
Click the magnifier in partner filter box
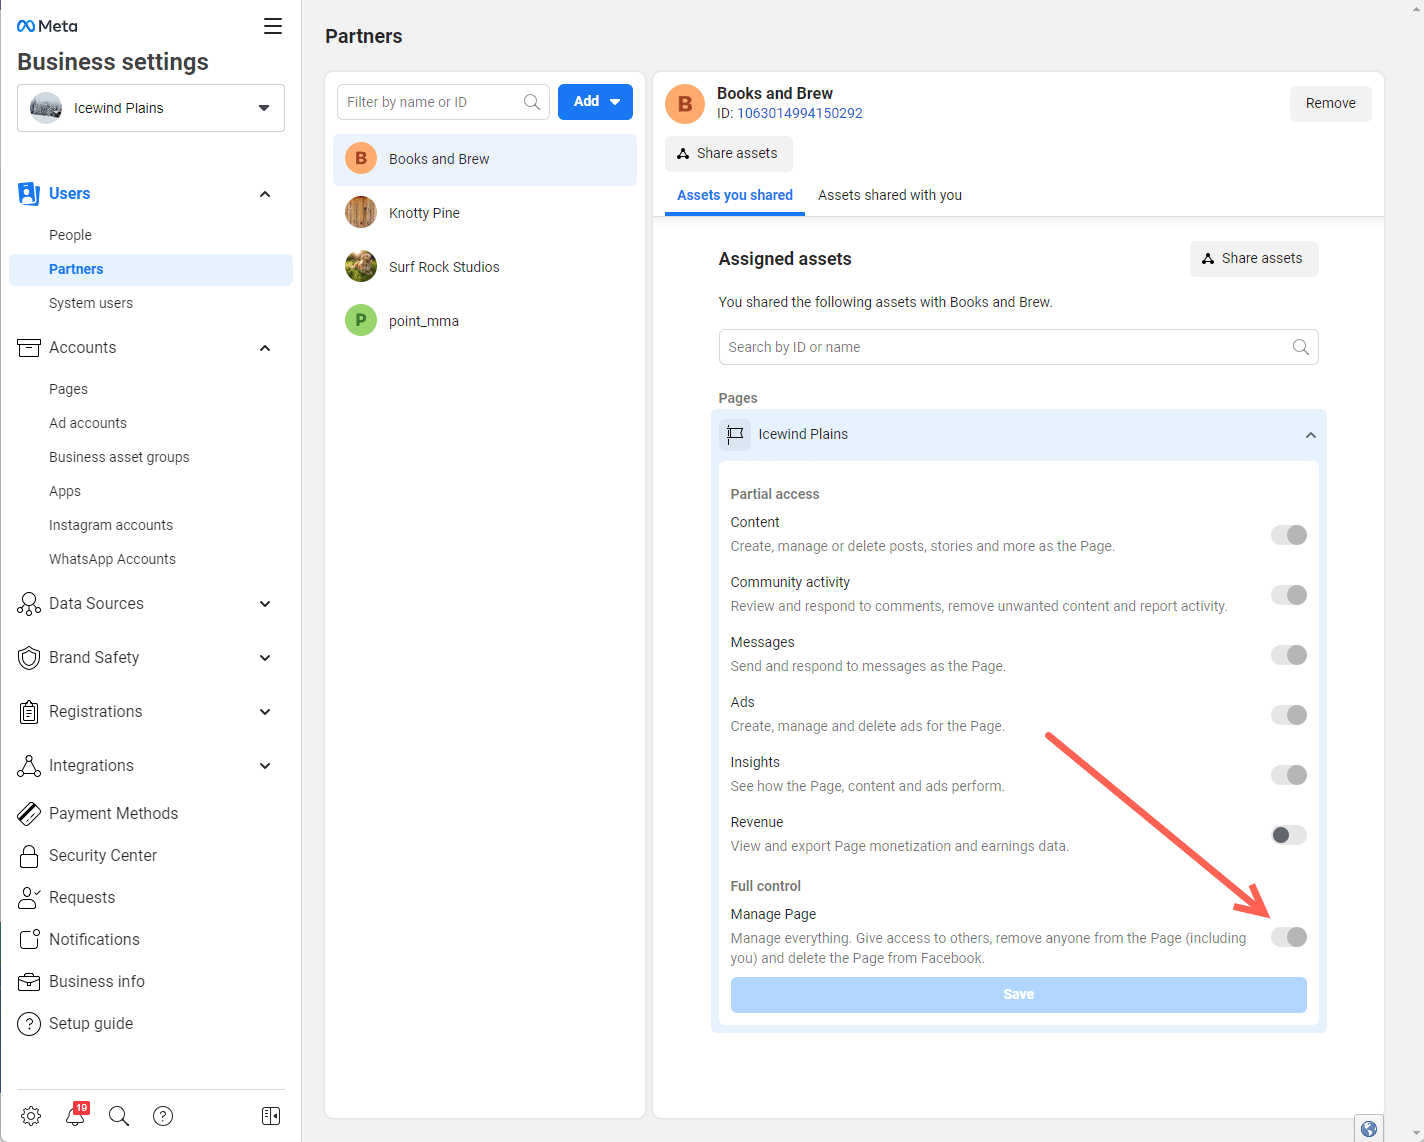pos(532,102)
